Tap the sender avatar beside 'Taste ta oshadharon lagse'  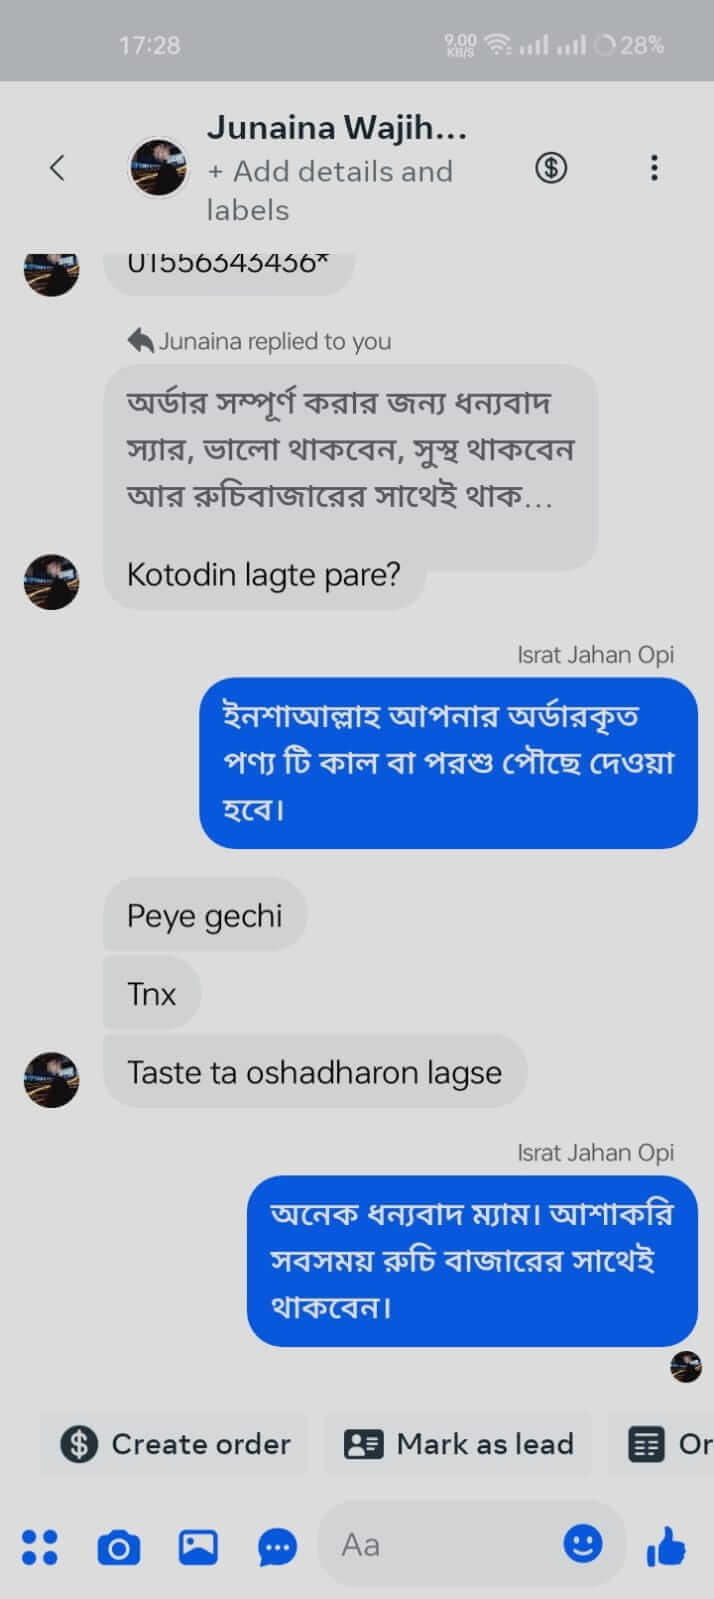click(x=52, y=1079)
